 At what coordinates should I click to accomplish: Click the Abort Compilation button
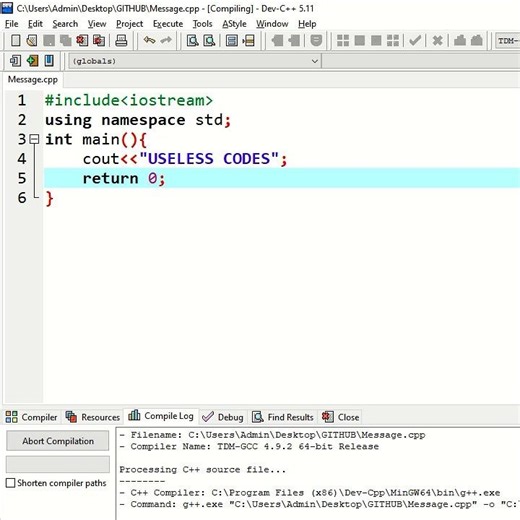click(x=58, y=441)
